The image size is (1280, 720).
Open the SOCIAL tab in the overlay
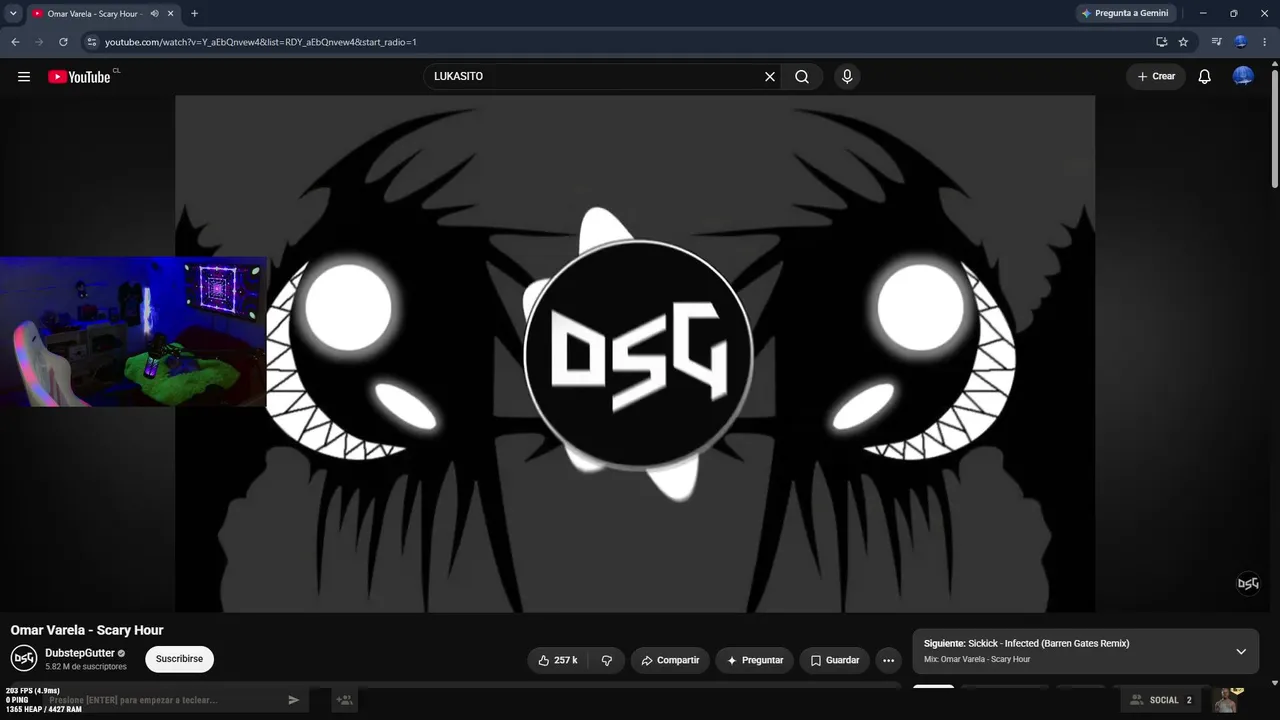pos(1160,700)
